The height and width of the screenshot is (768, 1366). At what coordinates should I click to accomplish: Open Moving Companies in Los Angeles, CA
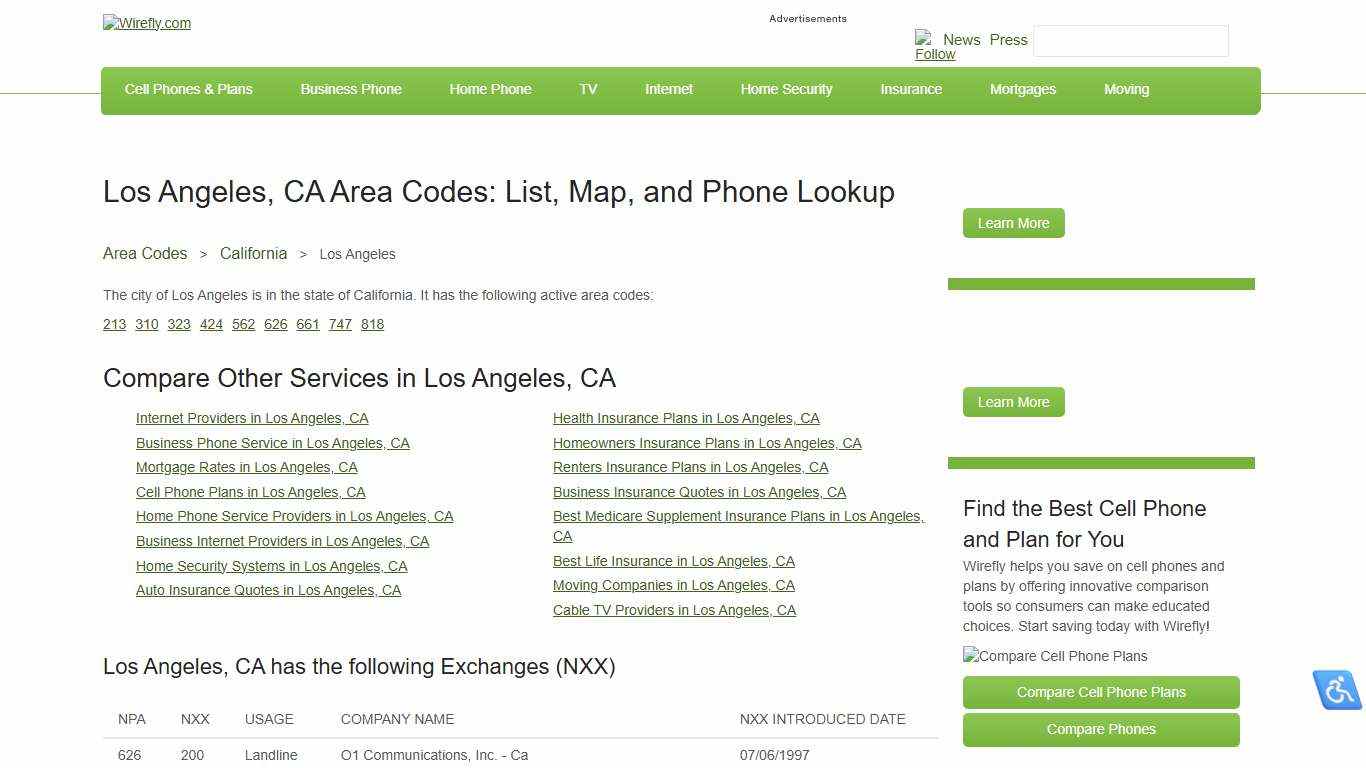click(674, 585)
